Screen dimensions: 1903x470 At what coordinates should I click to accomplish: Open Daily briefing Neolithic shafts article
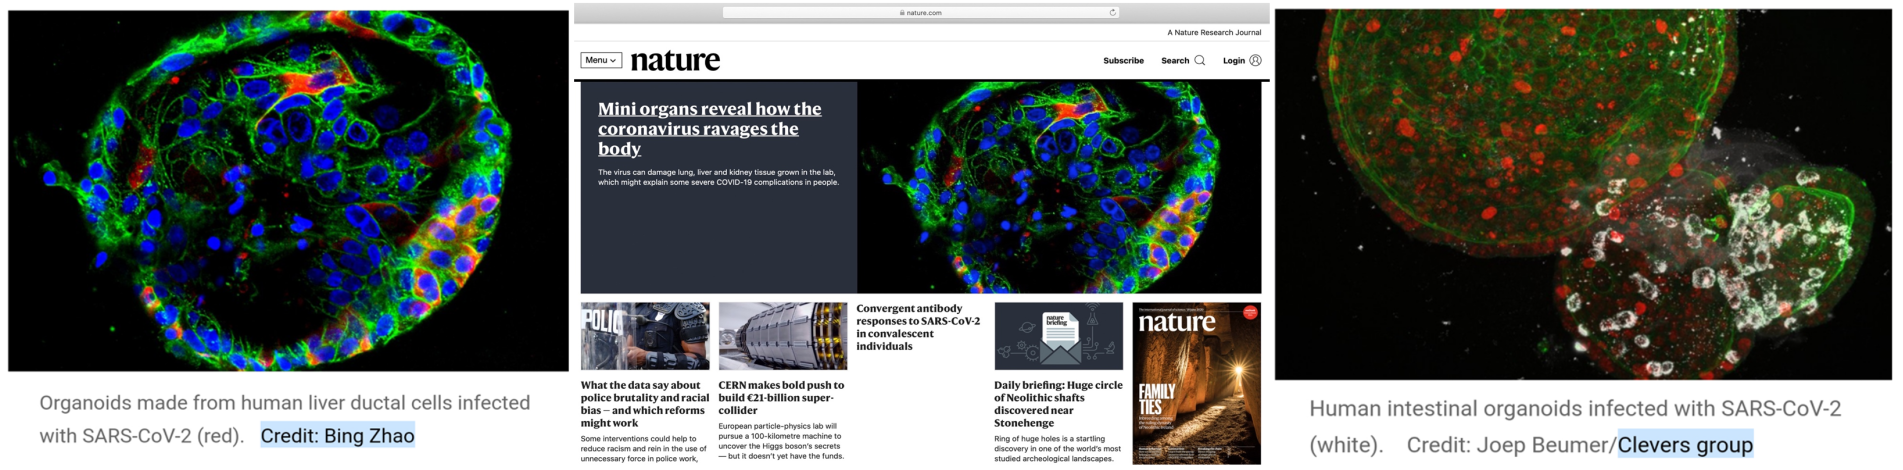click(x=1058, y=404)
